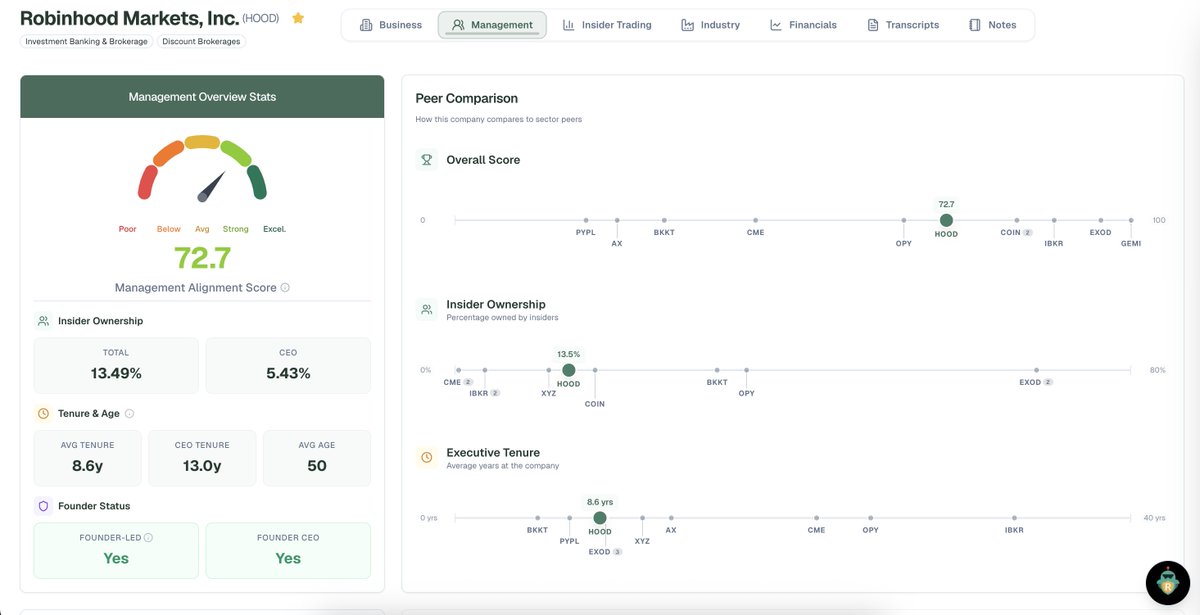The height and width of the screenshot is (615, 1200).
Task: Click the clock icon beside Executive Tenure
Action: (427, 457)
